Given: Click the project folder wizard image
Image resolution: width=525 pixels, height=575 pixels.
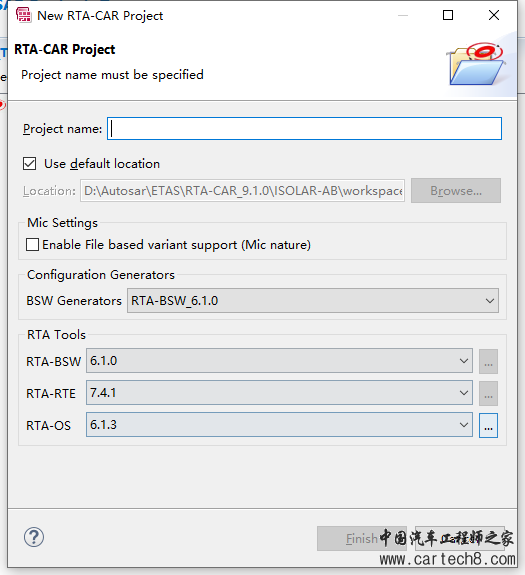Looking at the screenshot, I should coord(477,64).
